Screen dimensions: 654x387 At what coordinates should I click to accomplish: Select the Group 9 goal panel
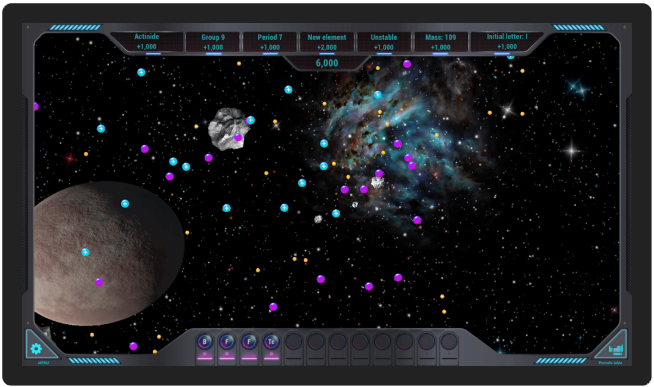tap(213, 42)
